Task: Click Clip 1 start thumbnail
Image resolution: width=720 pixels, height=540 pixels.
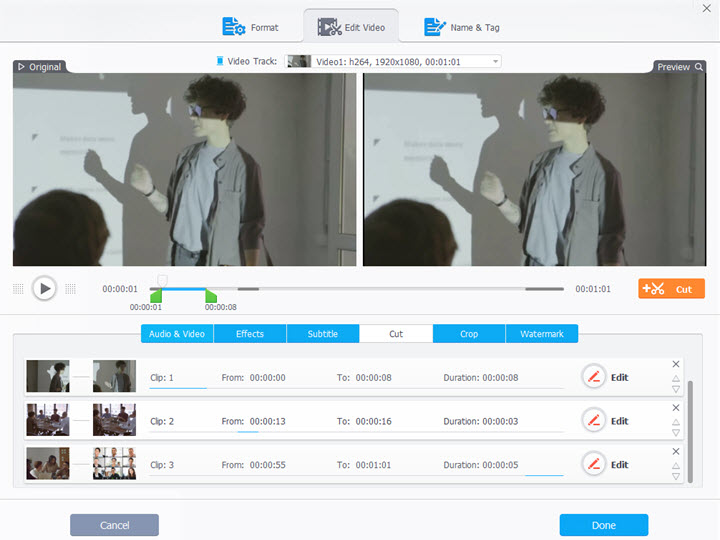Action: [x=48, y=376]
